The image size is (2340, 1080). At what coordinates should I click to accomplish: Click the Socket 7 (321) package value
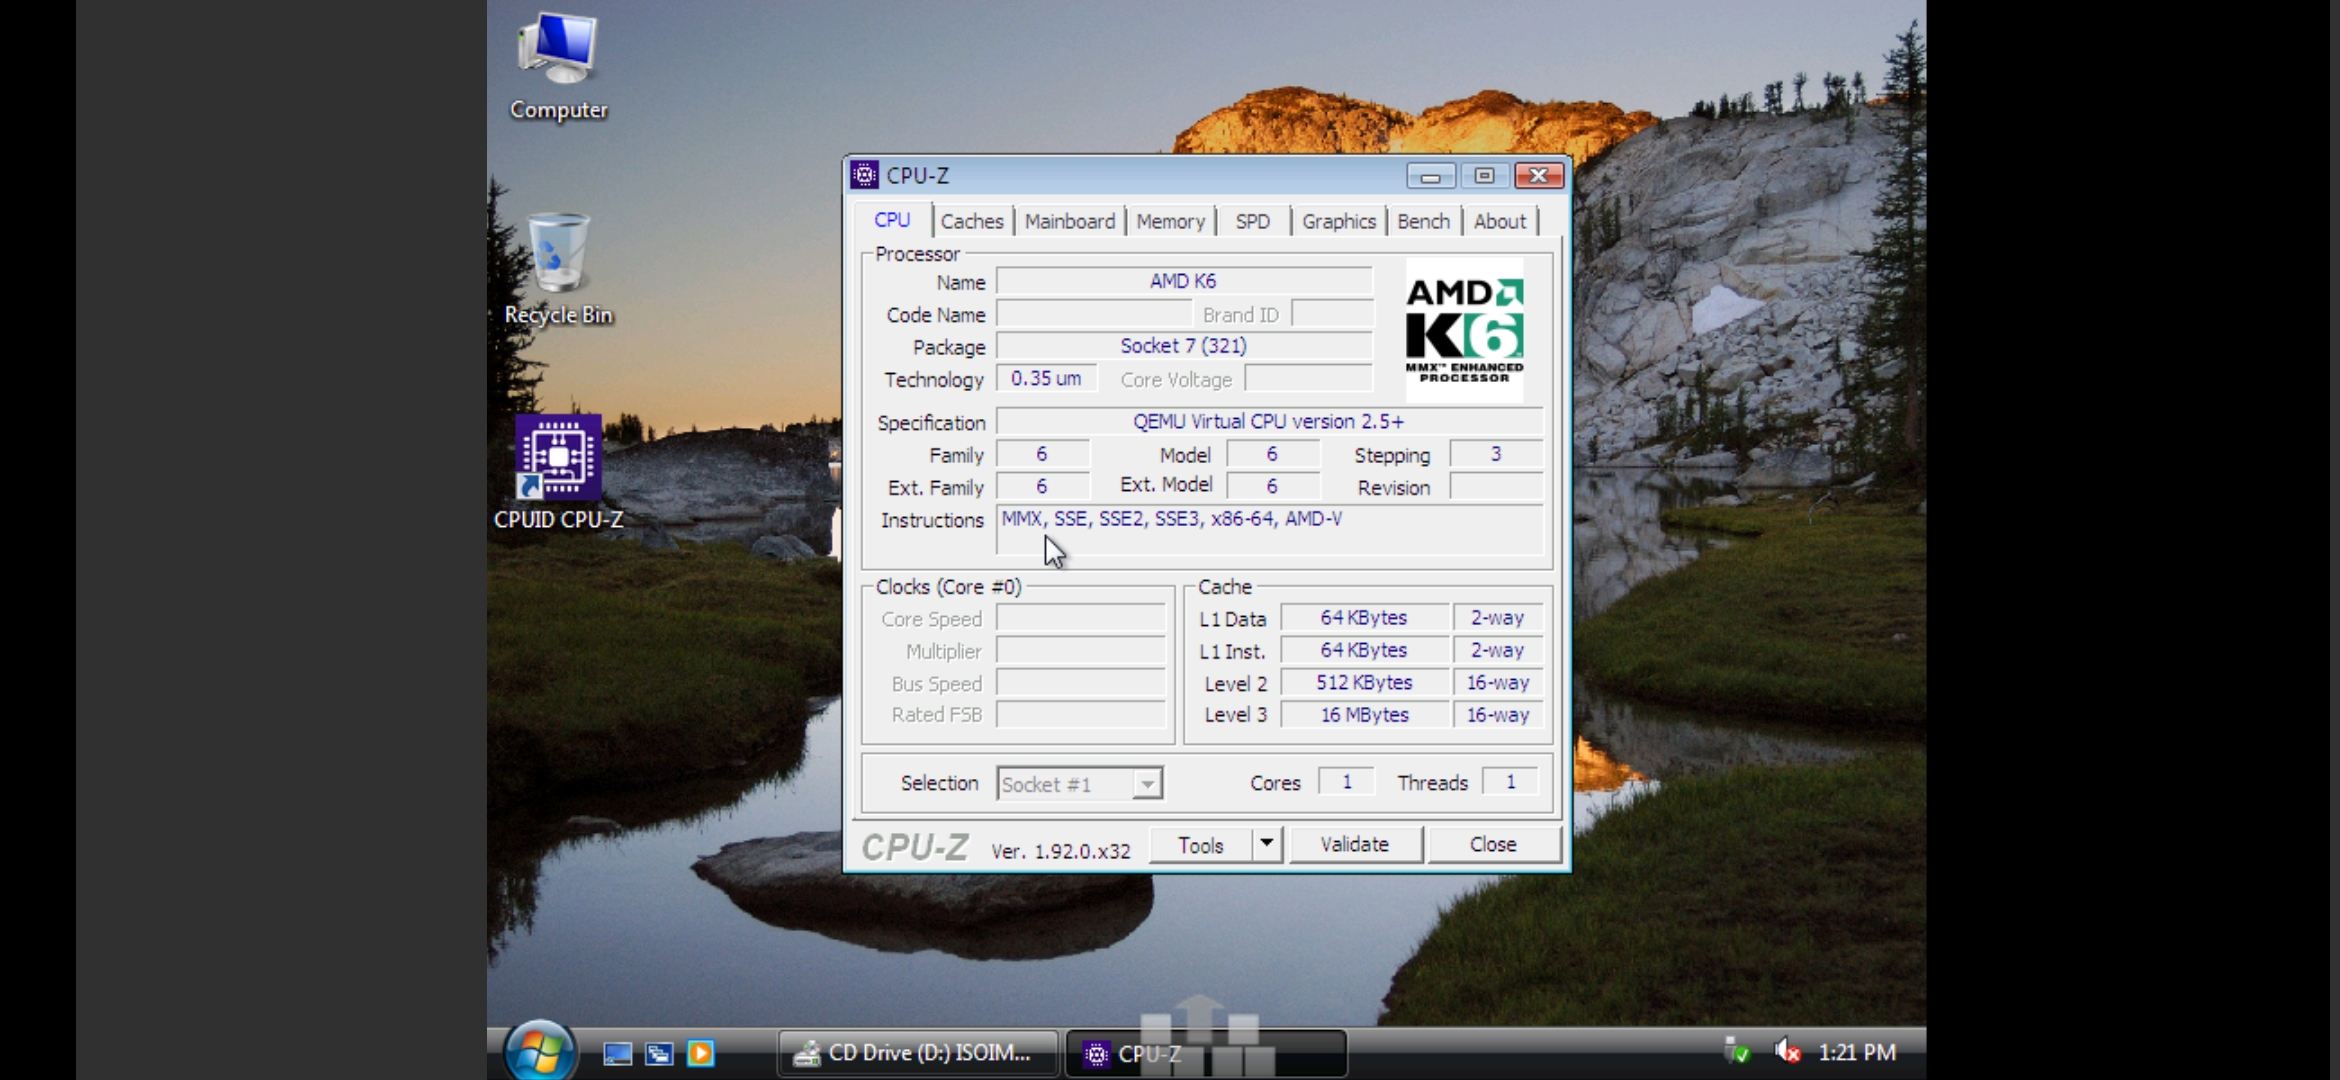point(1183,346)
